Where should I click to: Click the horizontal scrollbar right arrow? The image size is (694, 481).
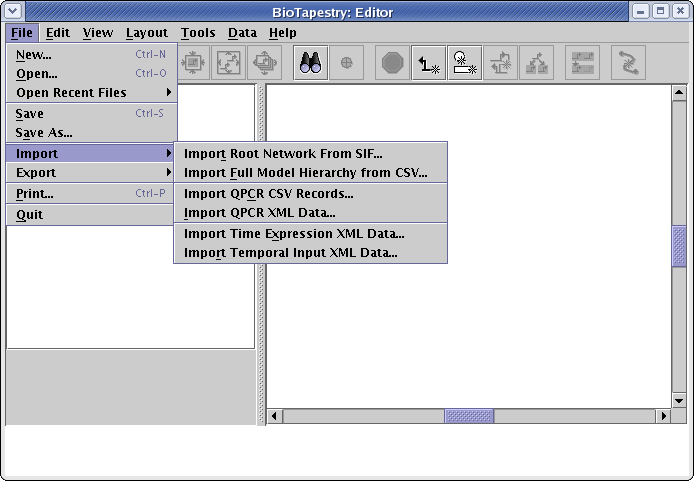click(663, 416)
